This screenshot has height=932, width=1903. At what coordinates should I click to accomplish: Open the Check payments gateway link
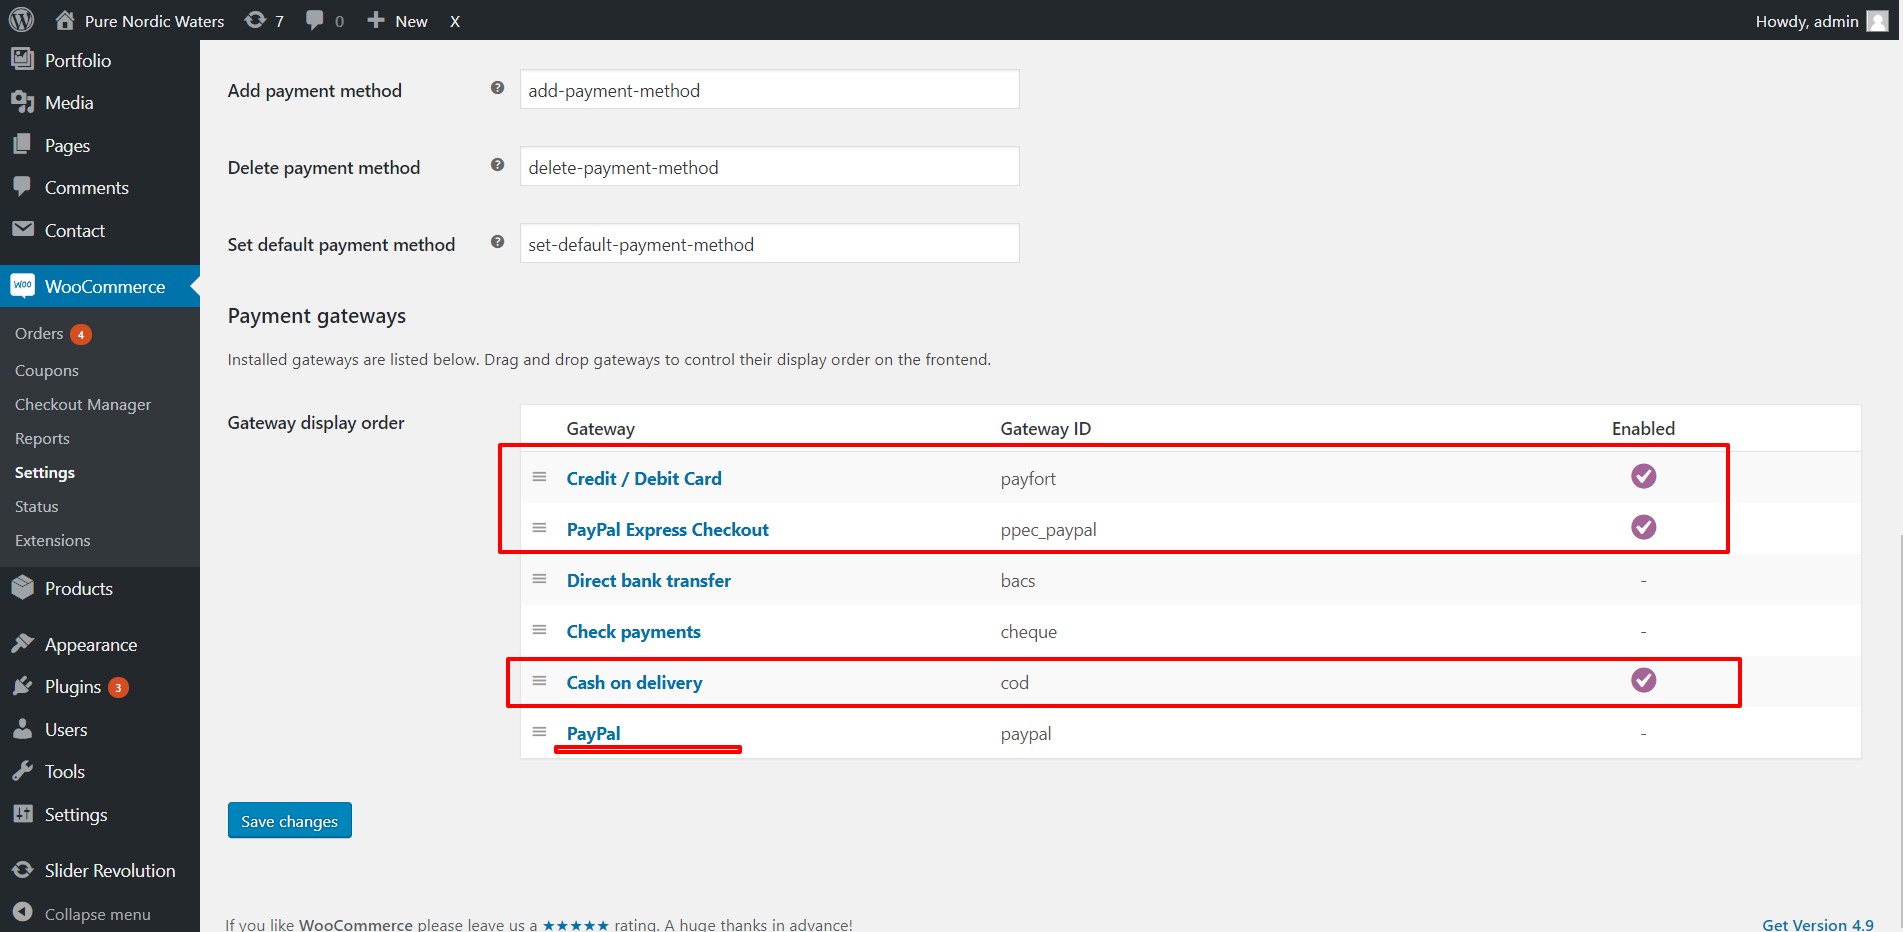(633, 632)
